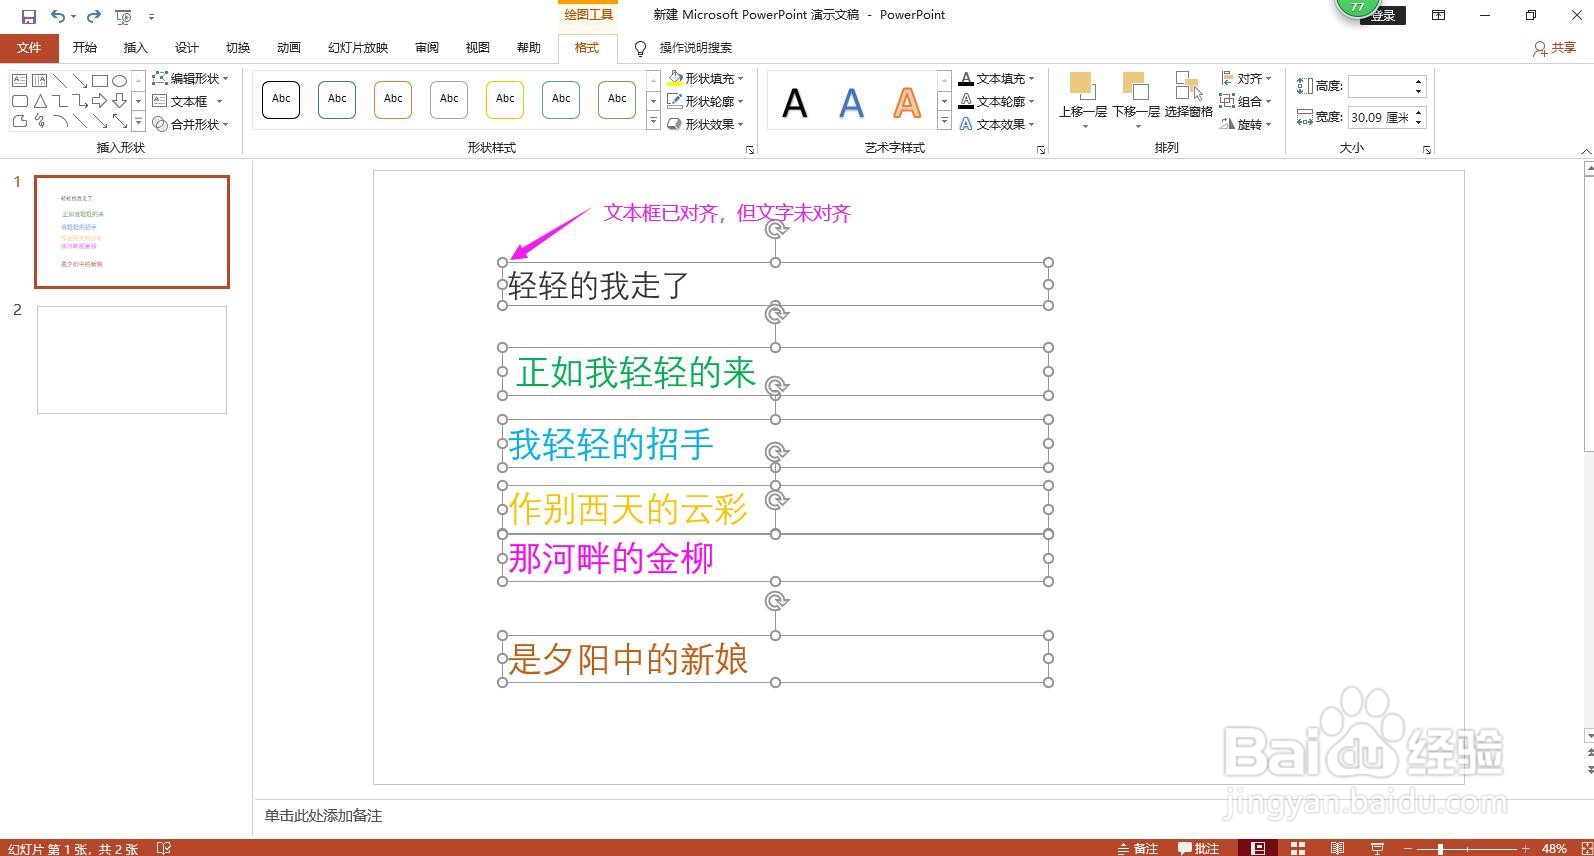Open the 选择窗格 selection pane
Screen dimensions: 1594x856
(x=1188, y=96)
